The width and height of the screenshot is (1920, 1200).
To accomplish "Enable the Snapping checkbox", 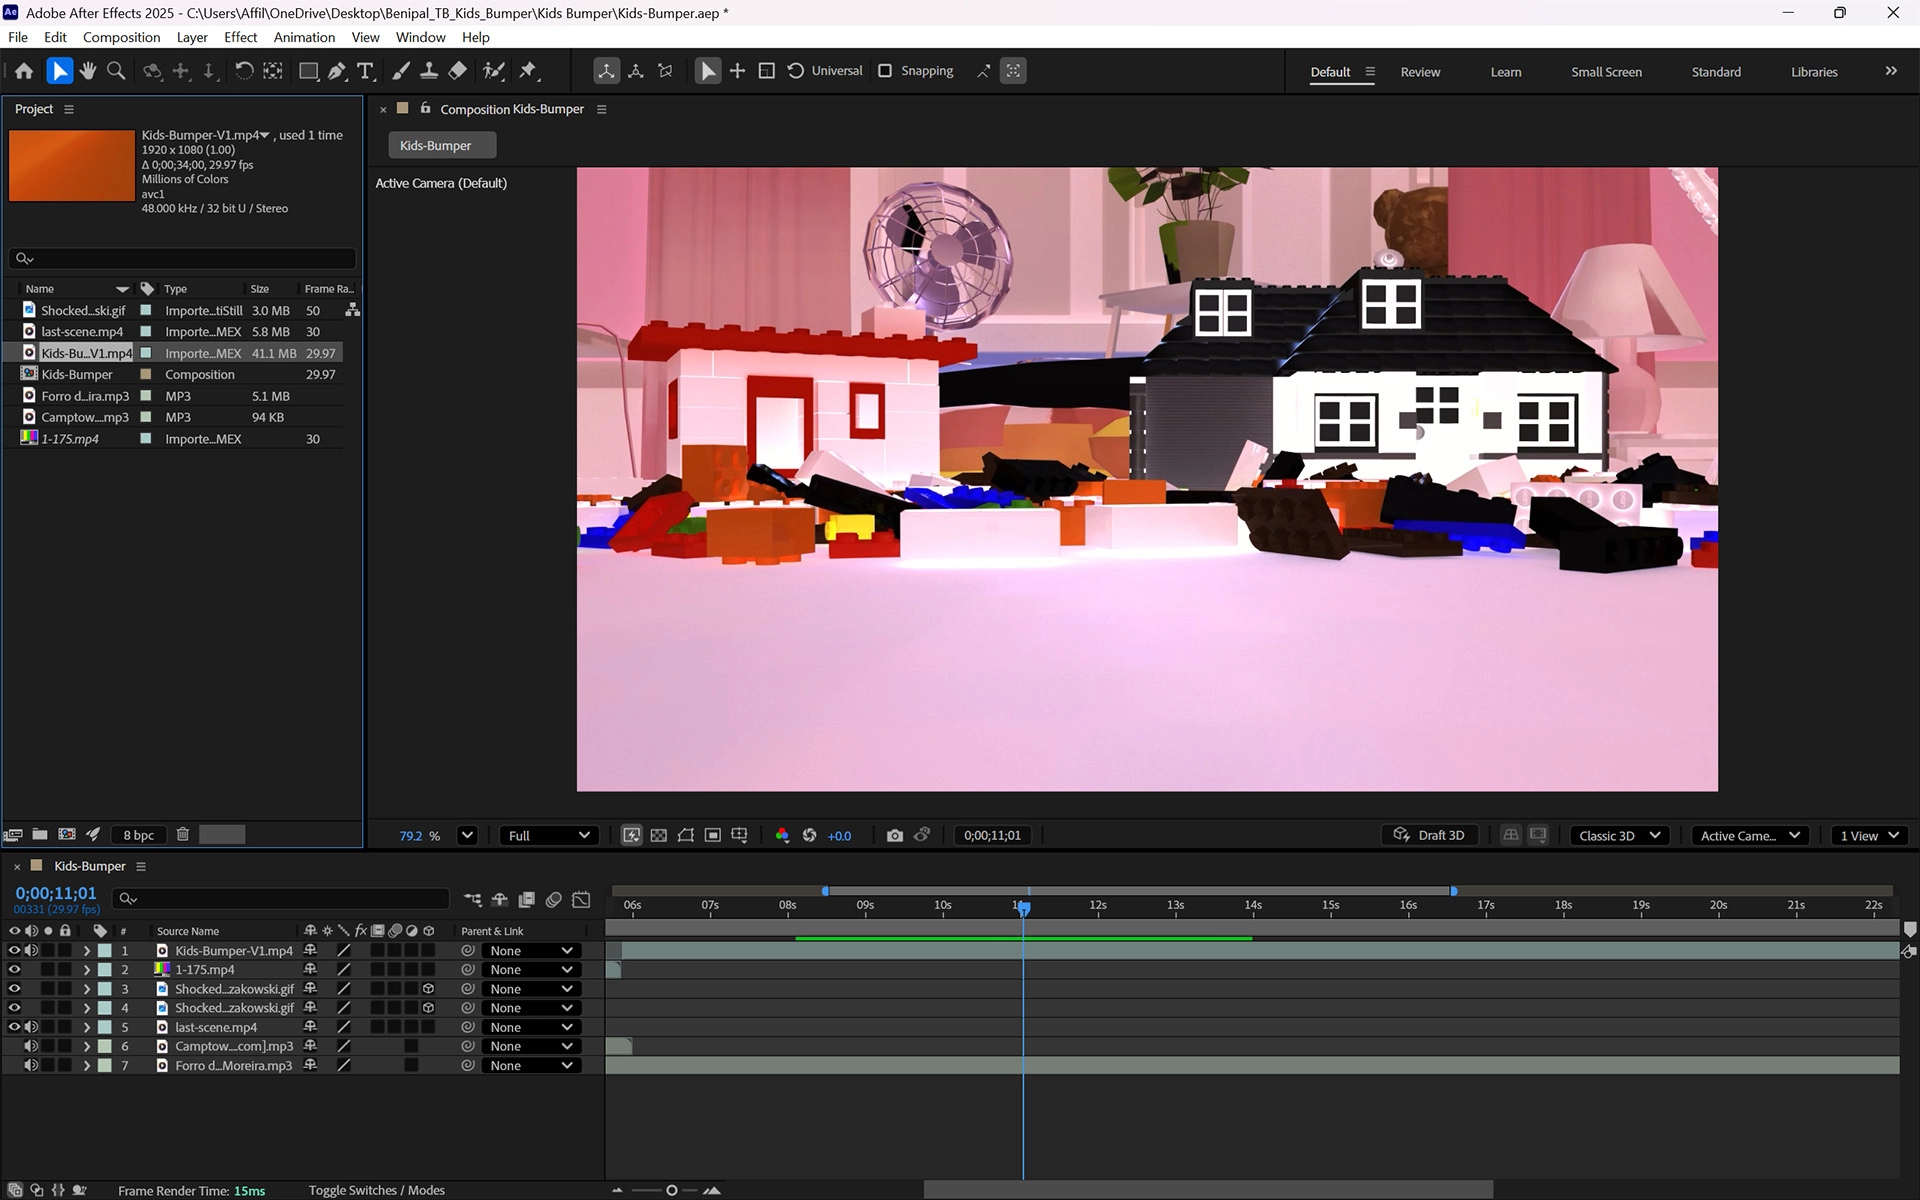I will [885, 71].
